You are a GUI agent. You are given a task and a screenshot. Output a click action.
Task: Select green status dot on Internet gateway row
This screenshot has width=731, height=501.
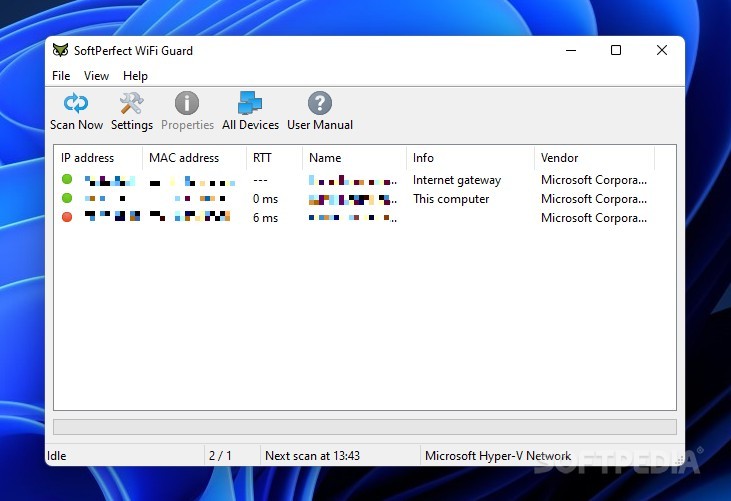[x=67, y=179]
